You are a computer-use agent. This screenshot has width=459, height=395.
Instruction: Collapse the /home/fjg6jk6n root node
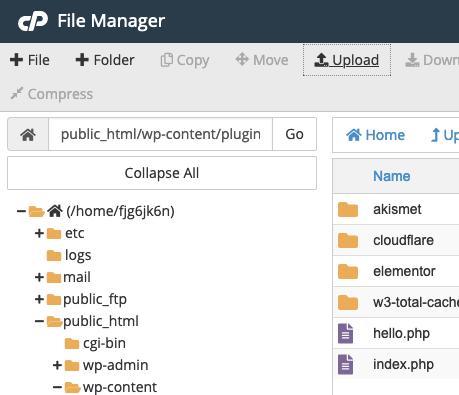(x=21, y=211)
